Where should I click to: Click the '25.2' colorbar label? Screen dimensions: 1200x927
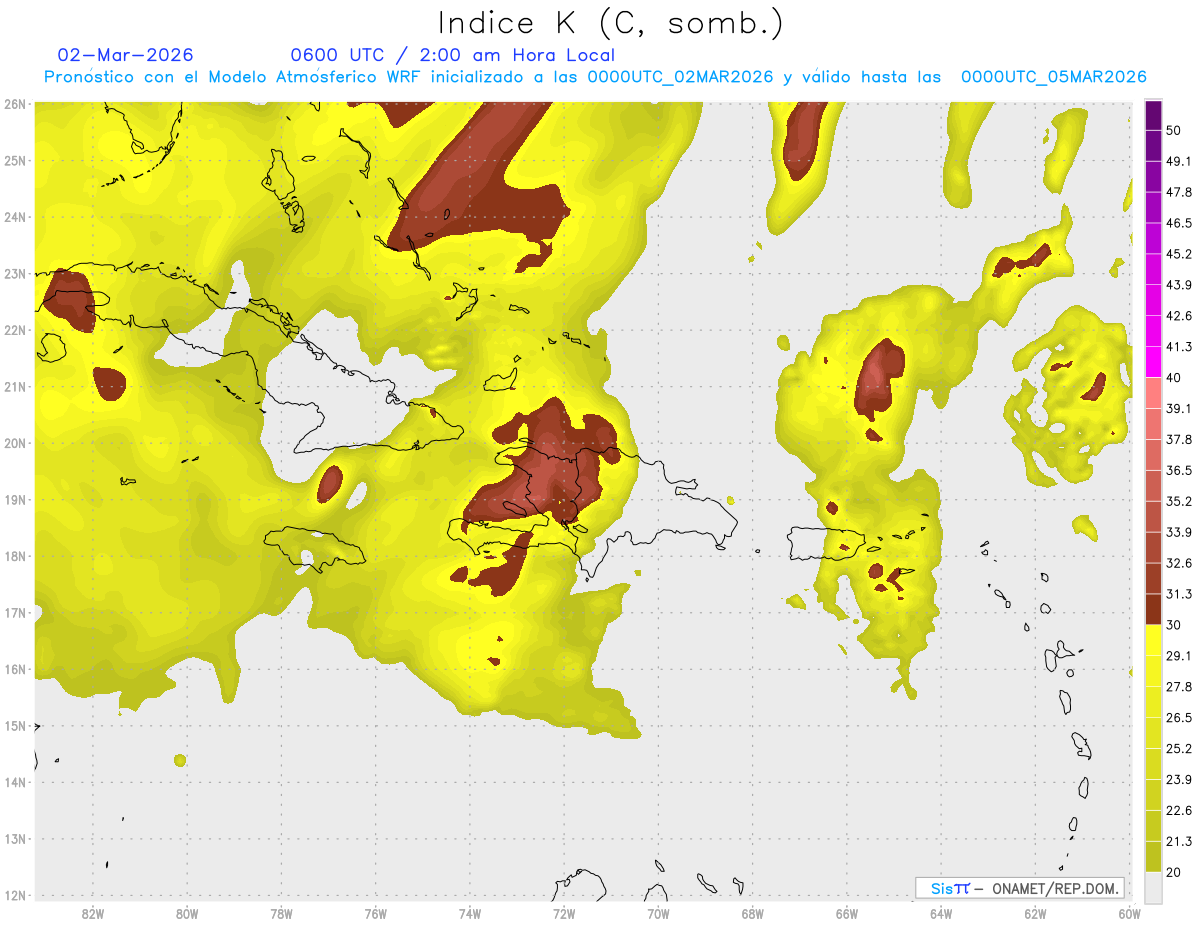[1179, 748]
